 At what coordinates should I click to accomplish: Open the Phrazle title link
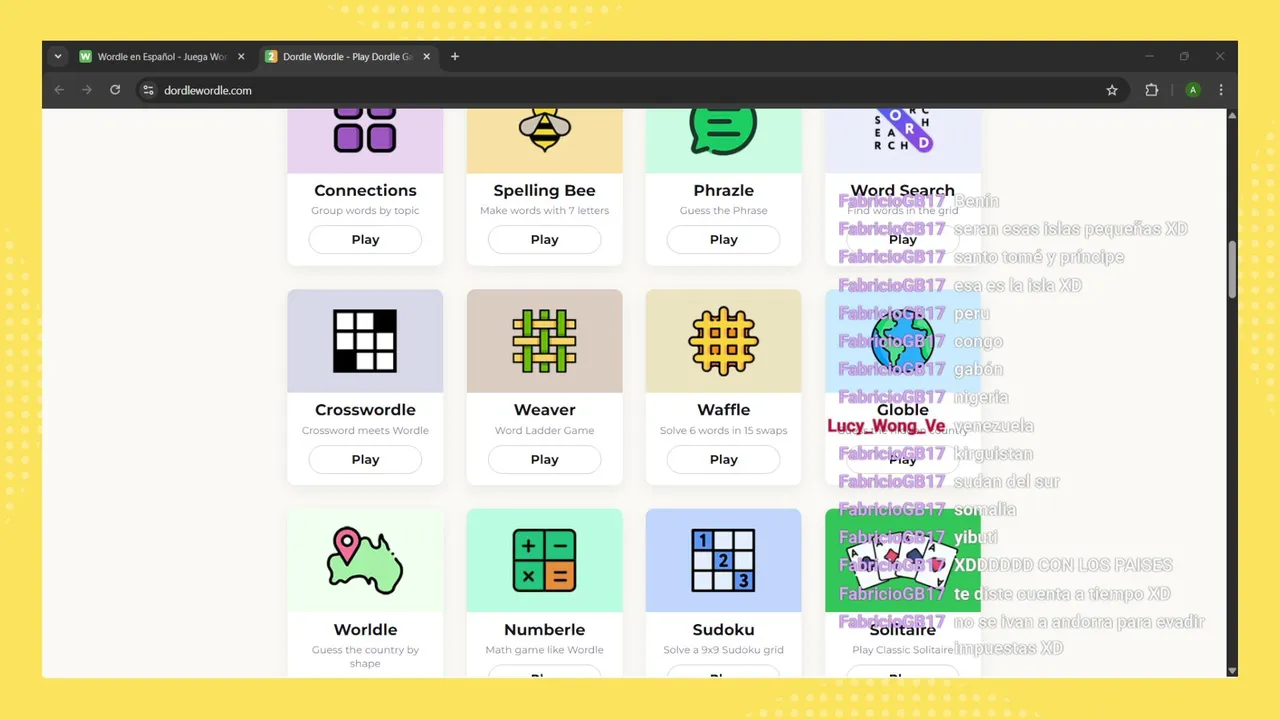point(724,190)
